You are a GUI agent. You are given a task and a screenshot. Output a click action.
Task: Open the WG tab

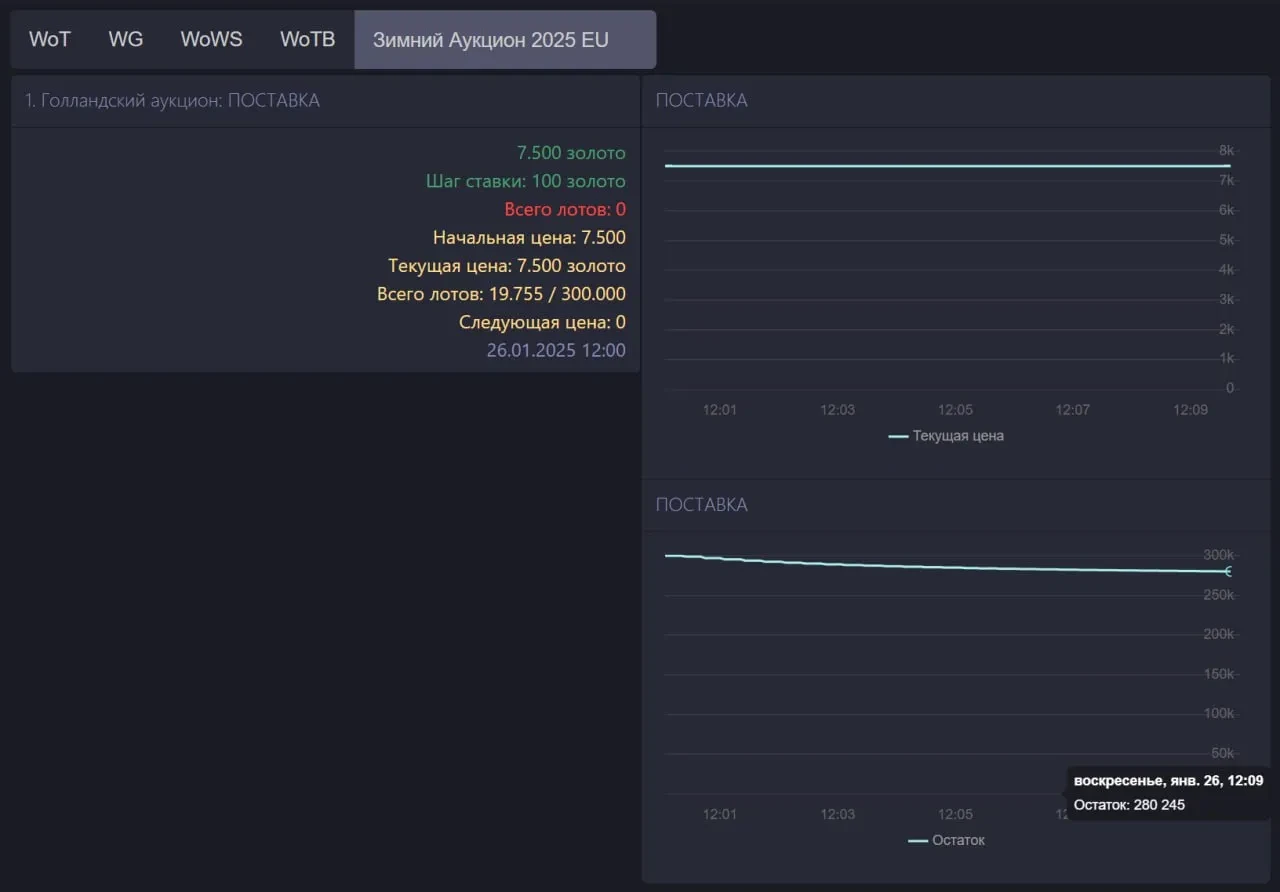tap(126, 40)
